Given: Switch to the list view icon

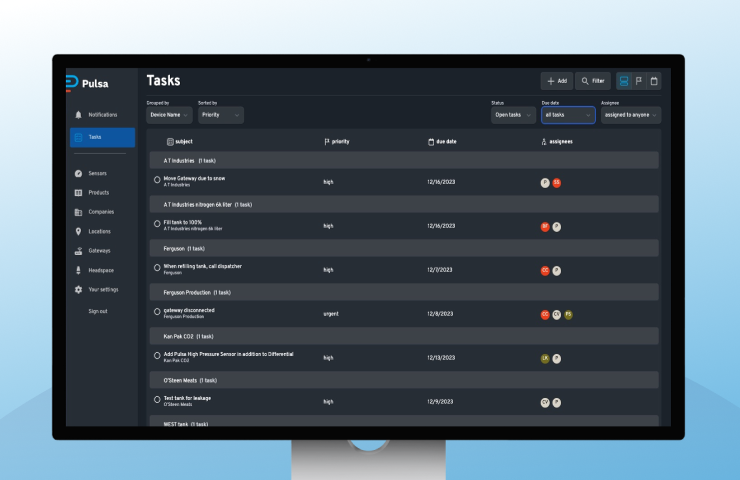Looking at the screenshot, I should coord(624,81).
